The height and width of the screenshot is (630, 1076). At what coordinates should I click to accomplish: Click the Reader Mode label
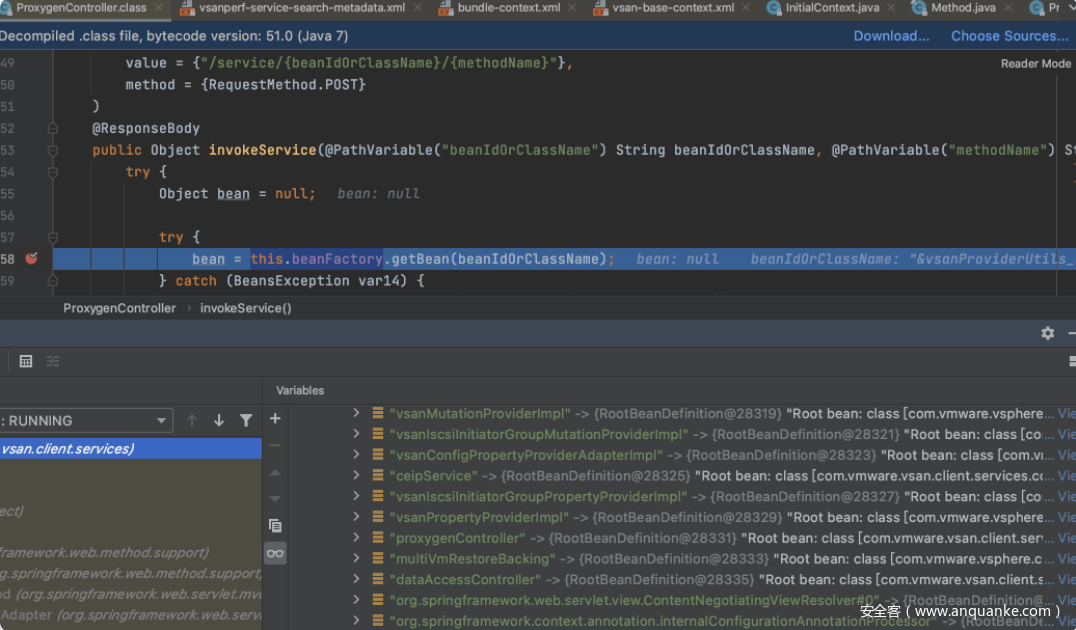pyautogui.click(x=1035, y=64)
